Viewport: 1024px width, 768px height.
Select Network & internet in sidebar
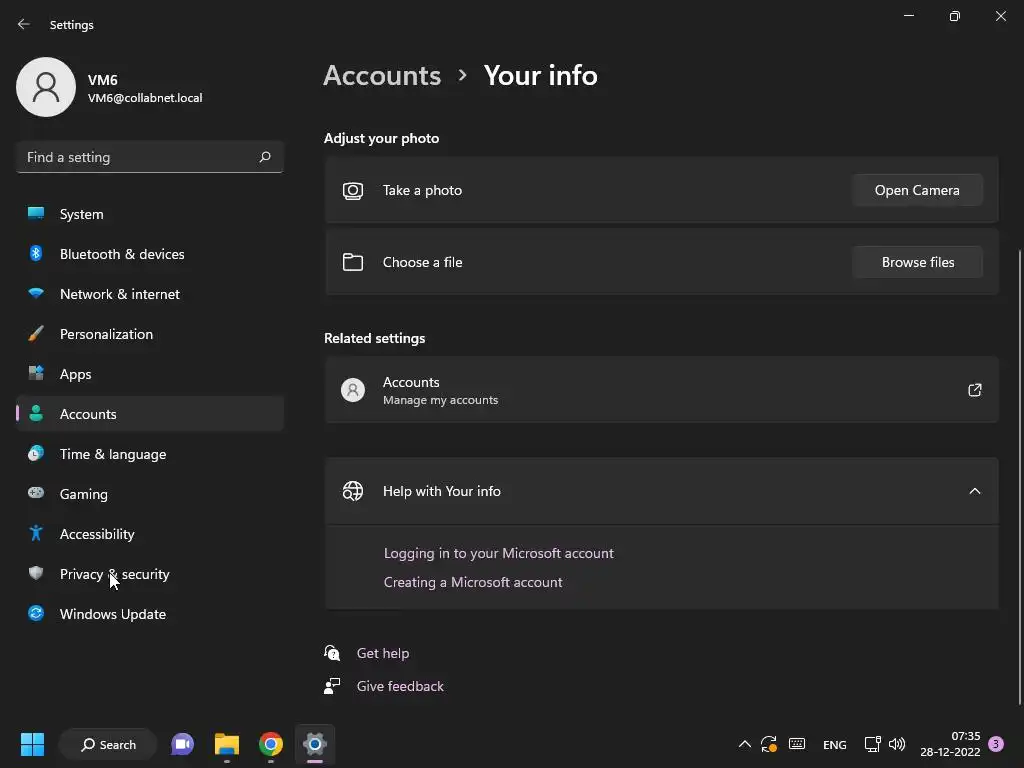pos(120,294)
